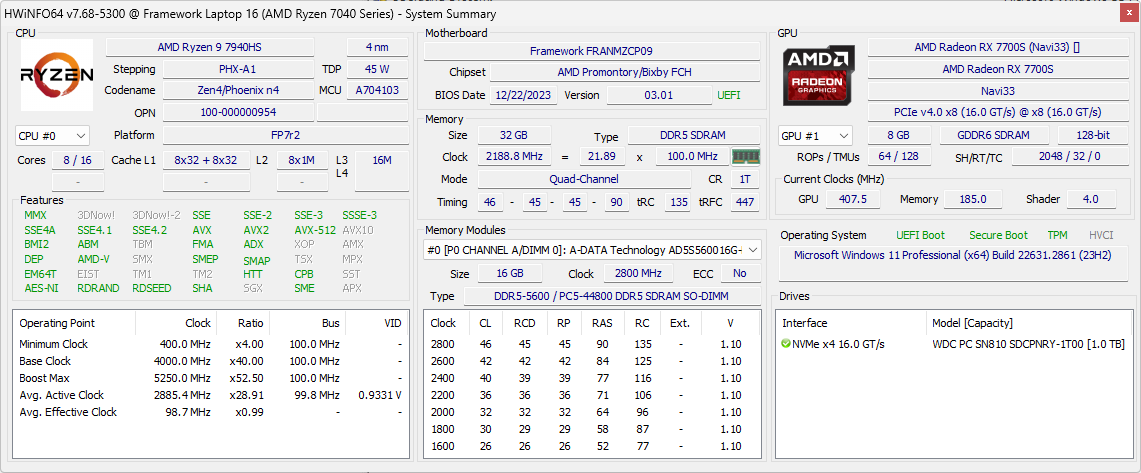
Task: Click the AMD Ryzen 9 7940HS name button
Action: click(223, 47)
